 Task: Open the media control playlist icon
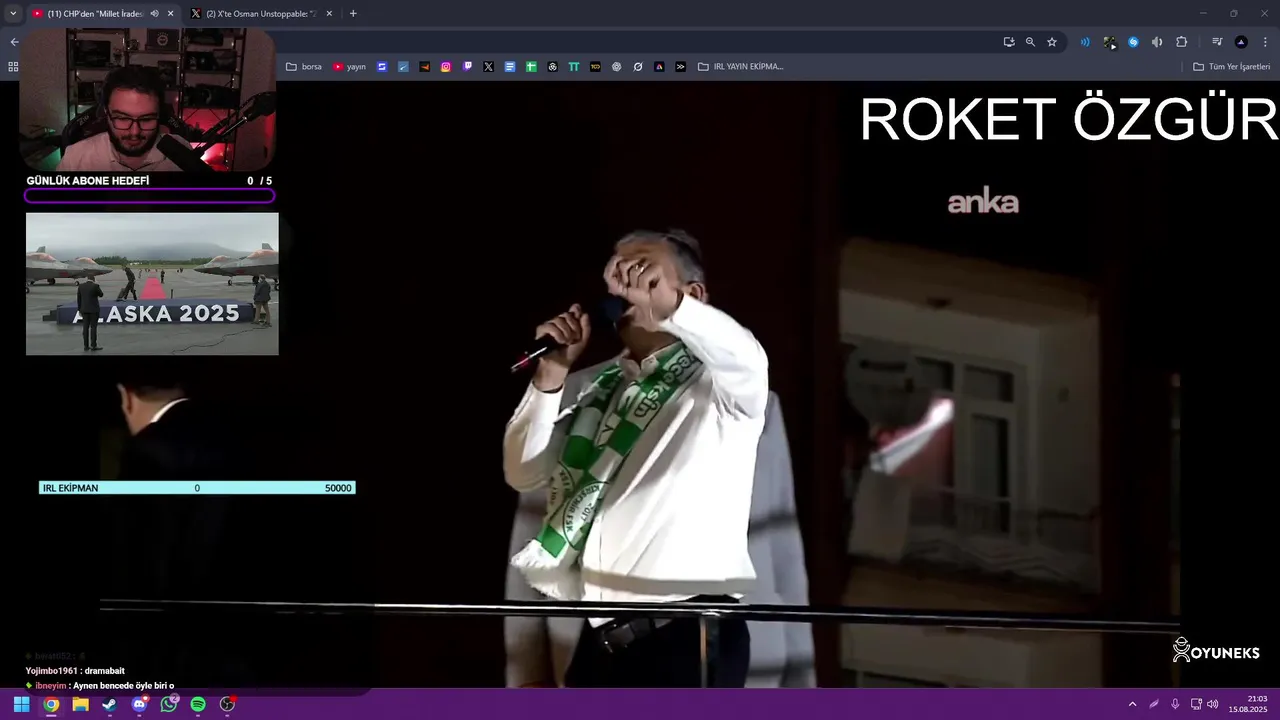point(1217,42)
